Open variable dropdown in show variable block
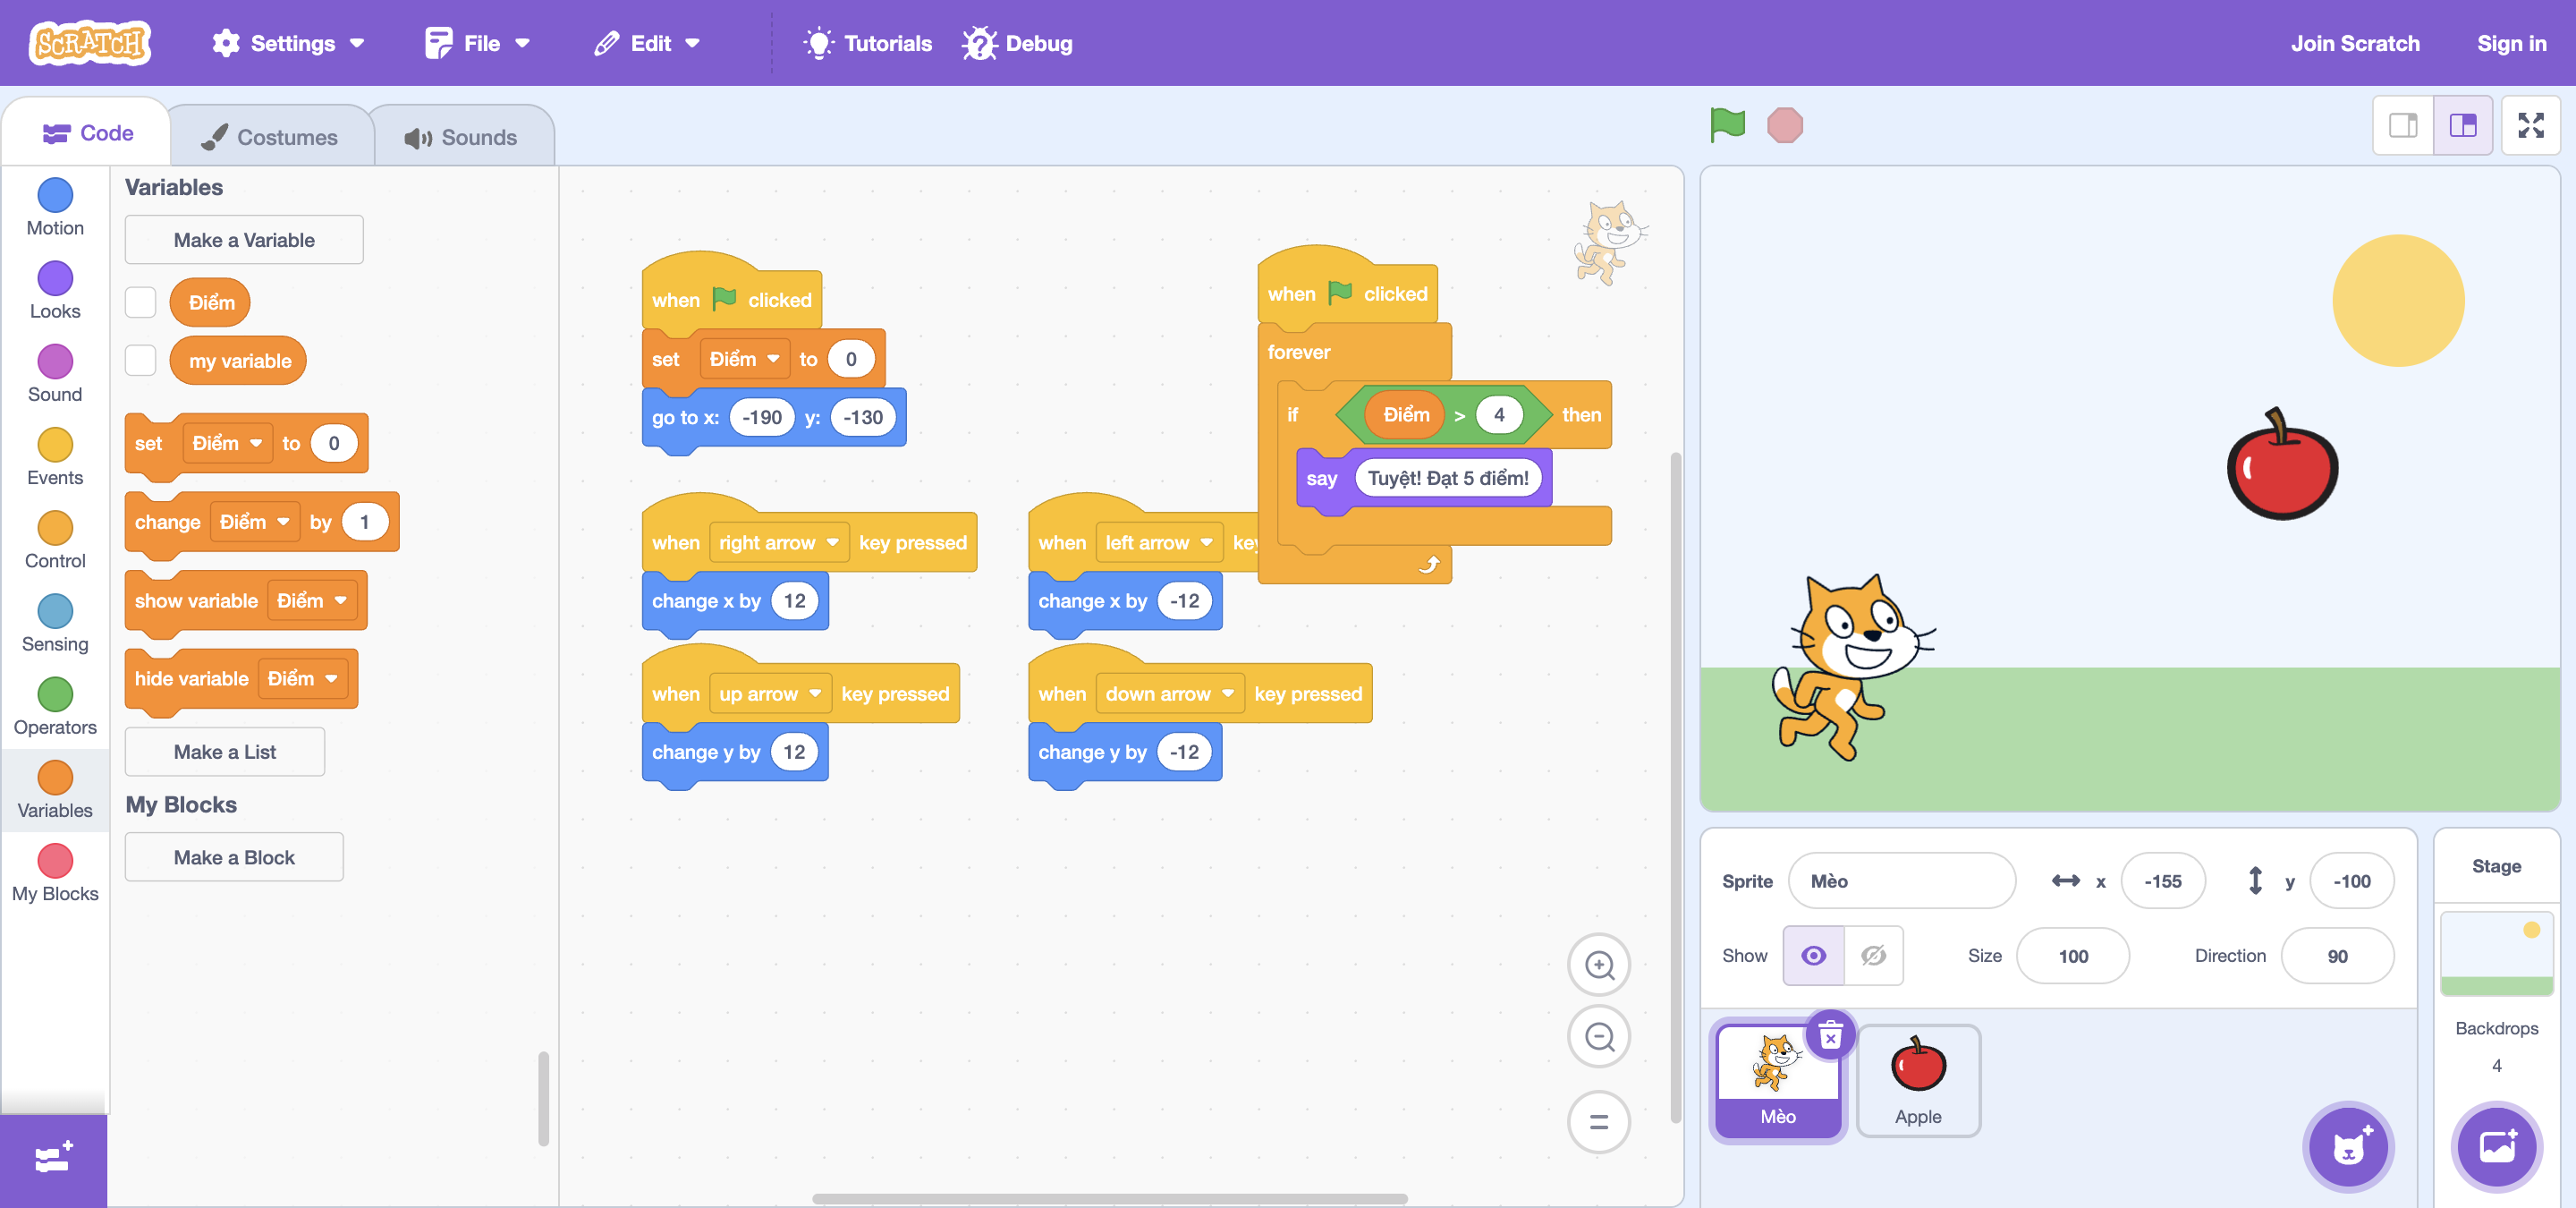Viewport: 2576px width, 1208px height. (x=312, y=600)
